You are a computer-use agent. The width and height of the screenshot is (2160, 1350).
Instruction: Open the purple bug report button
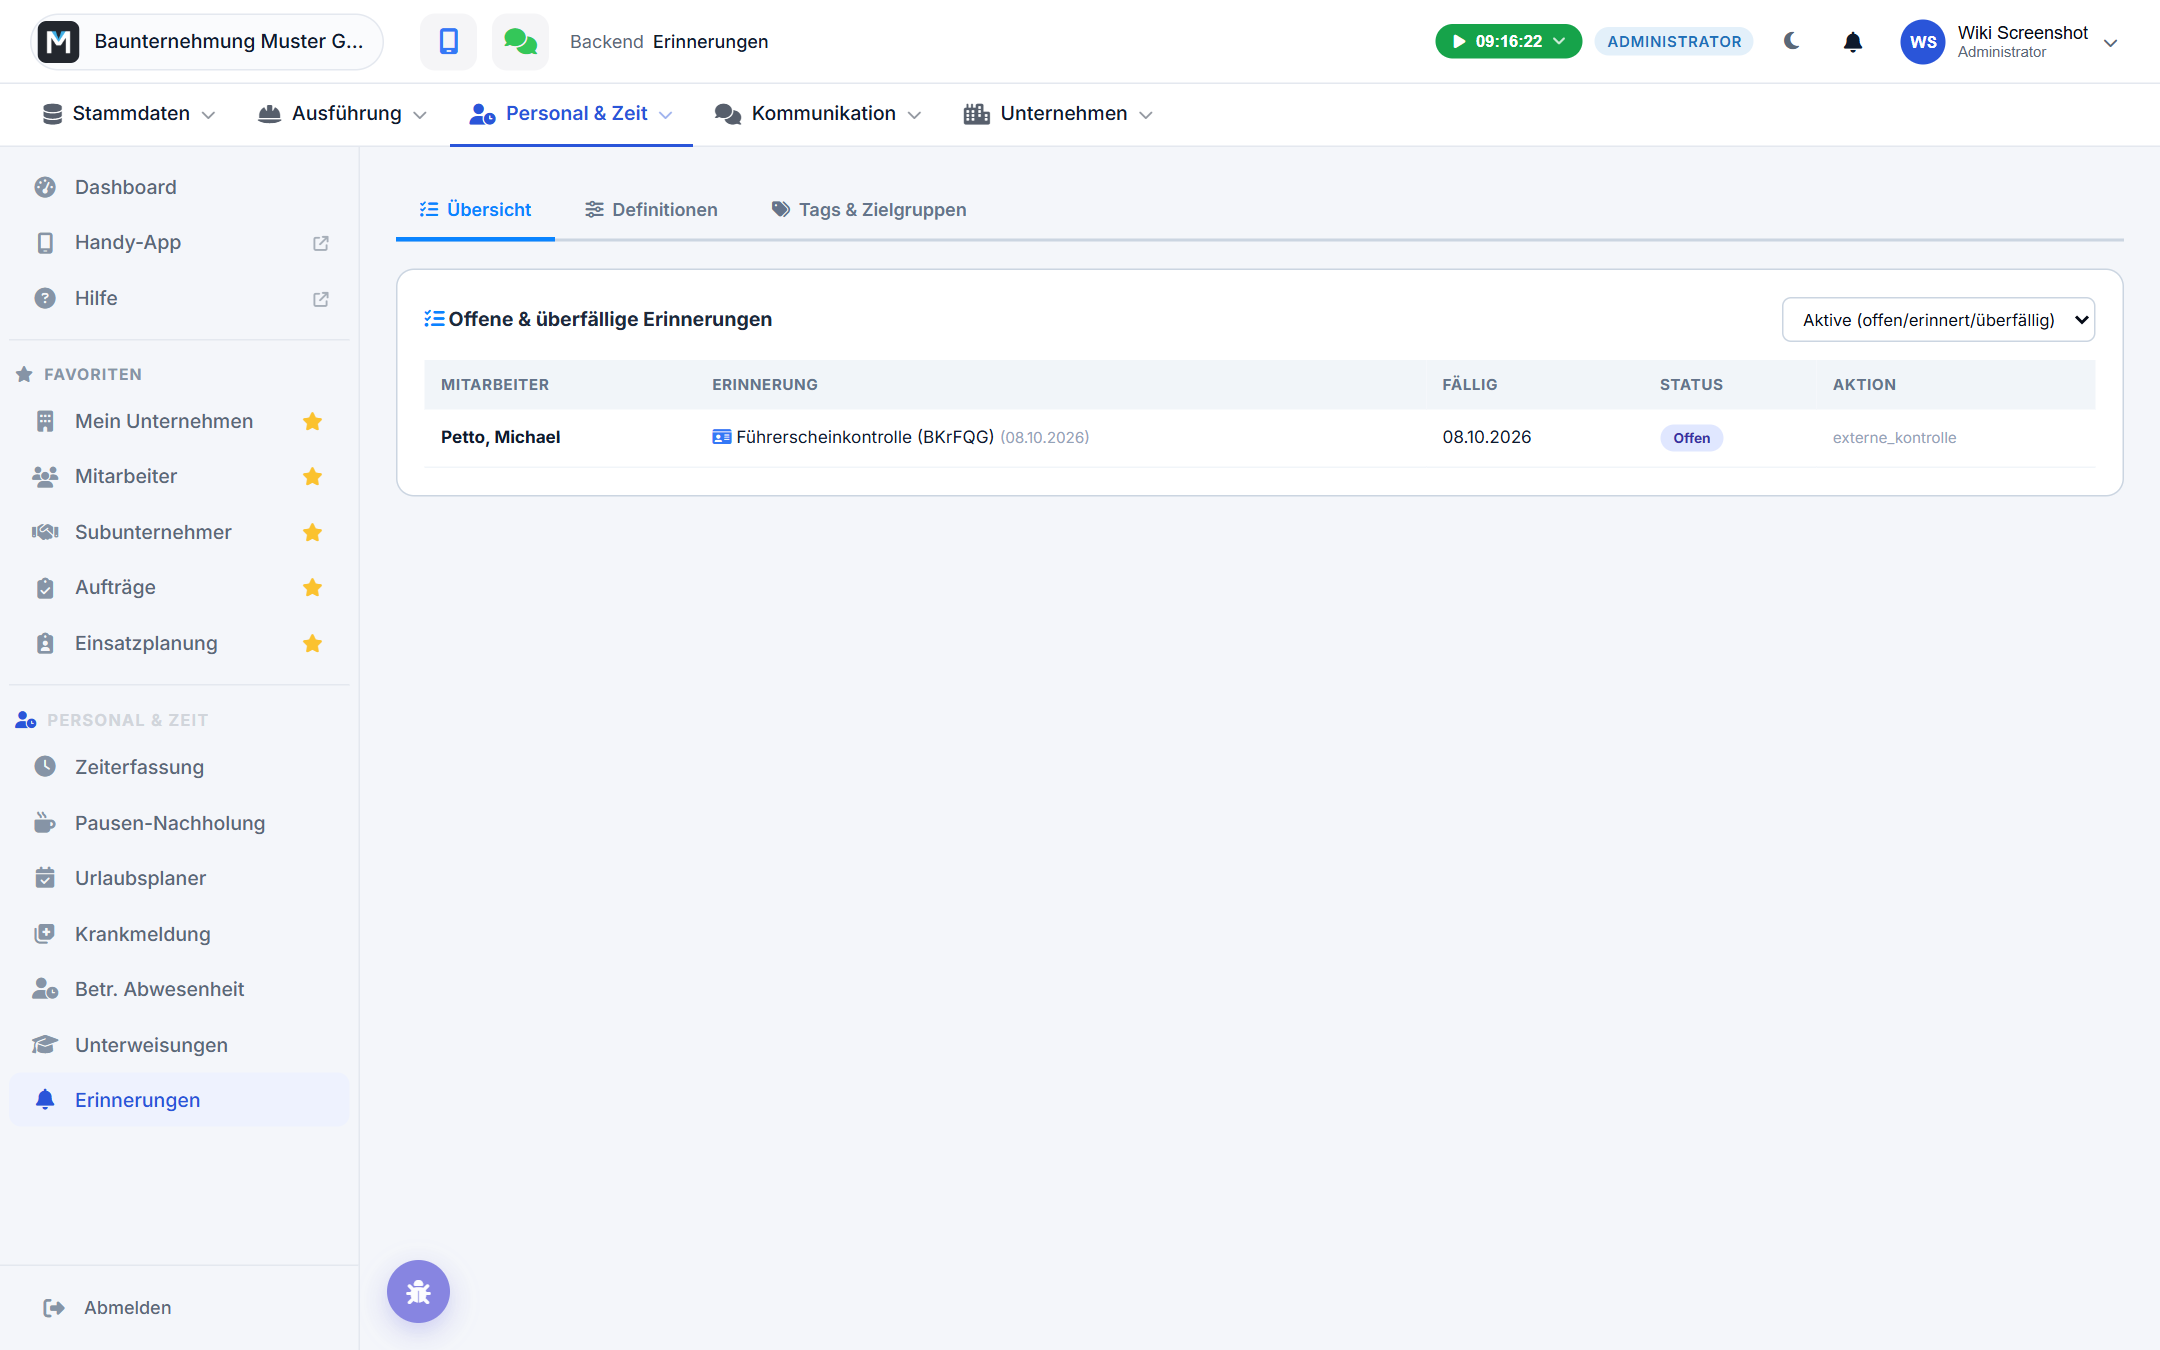(418, 1291)
